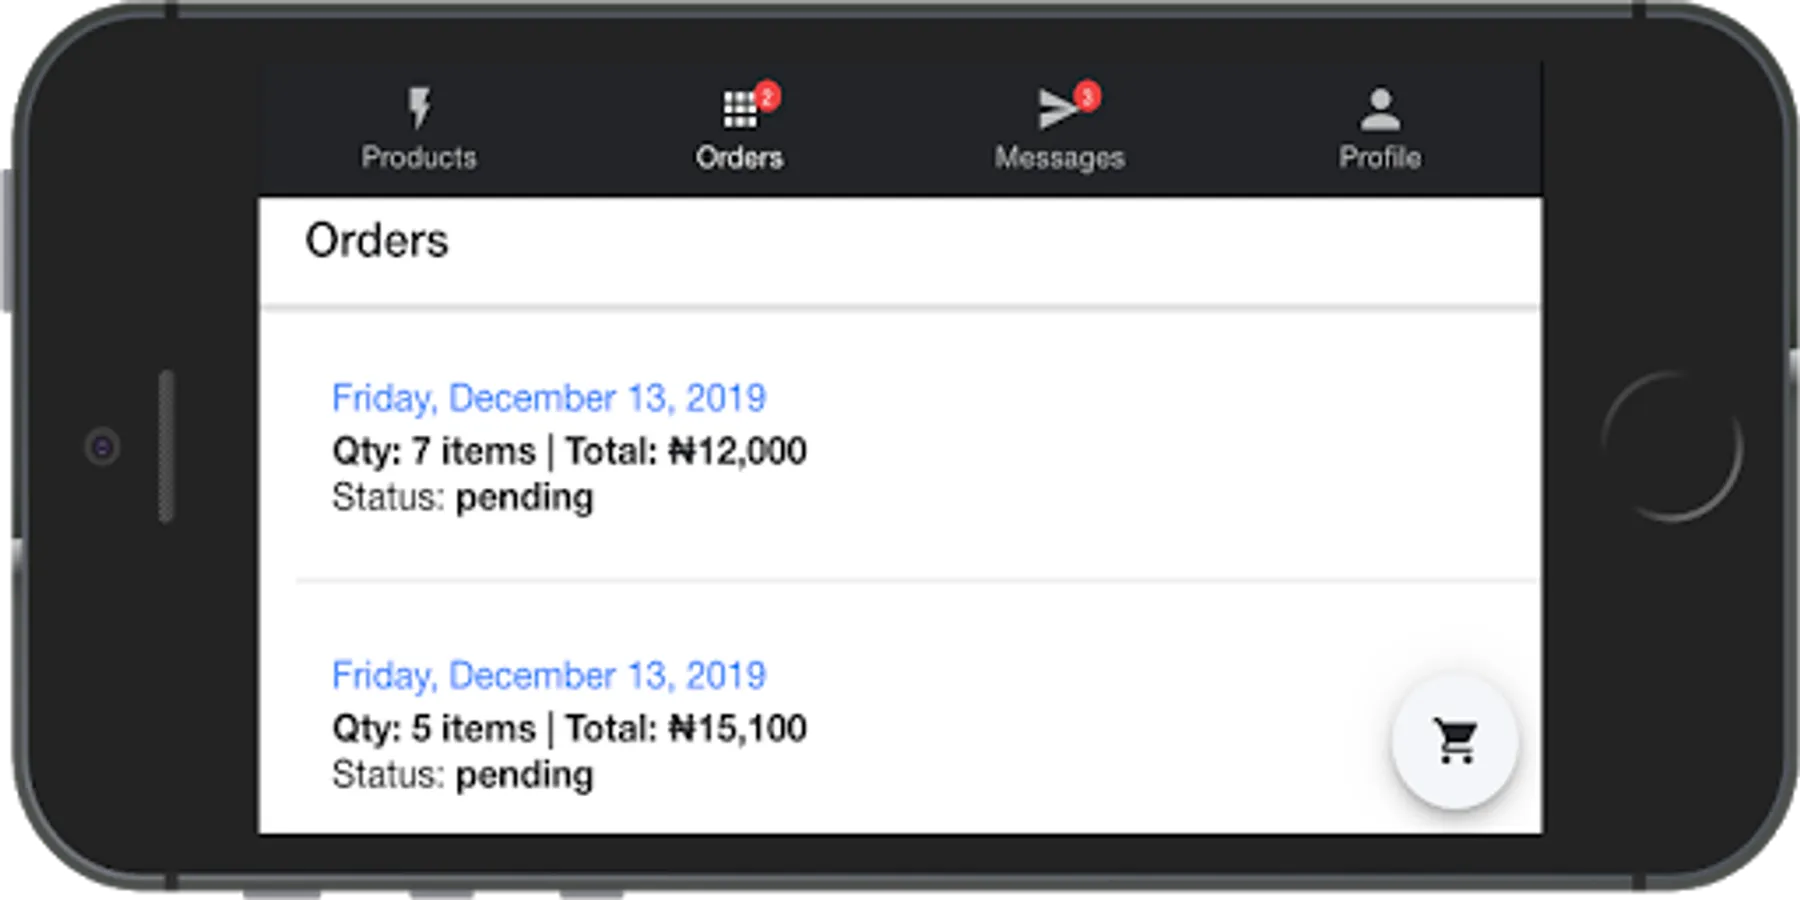Open the first Friday, December 13 order link
Image resolution: width=1800 pixels, height=900 pixels.
tap(549, 398)
